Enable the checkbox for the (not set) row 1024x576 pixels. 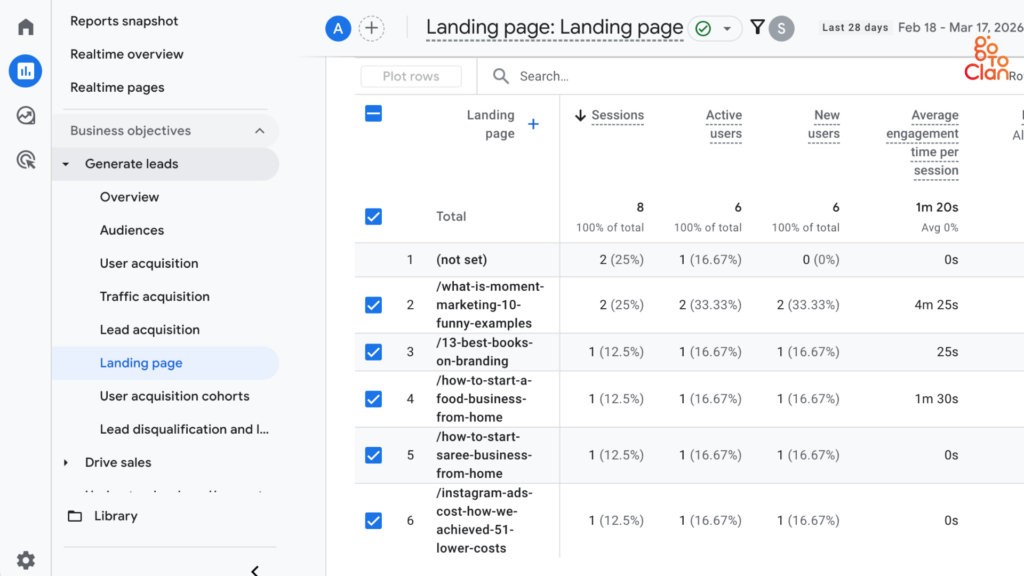(373, 259)
